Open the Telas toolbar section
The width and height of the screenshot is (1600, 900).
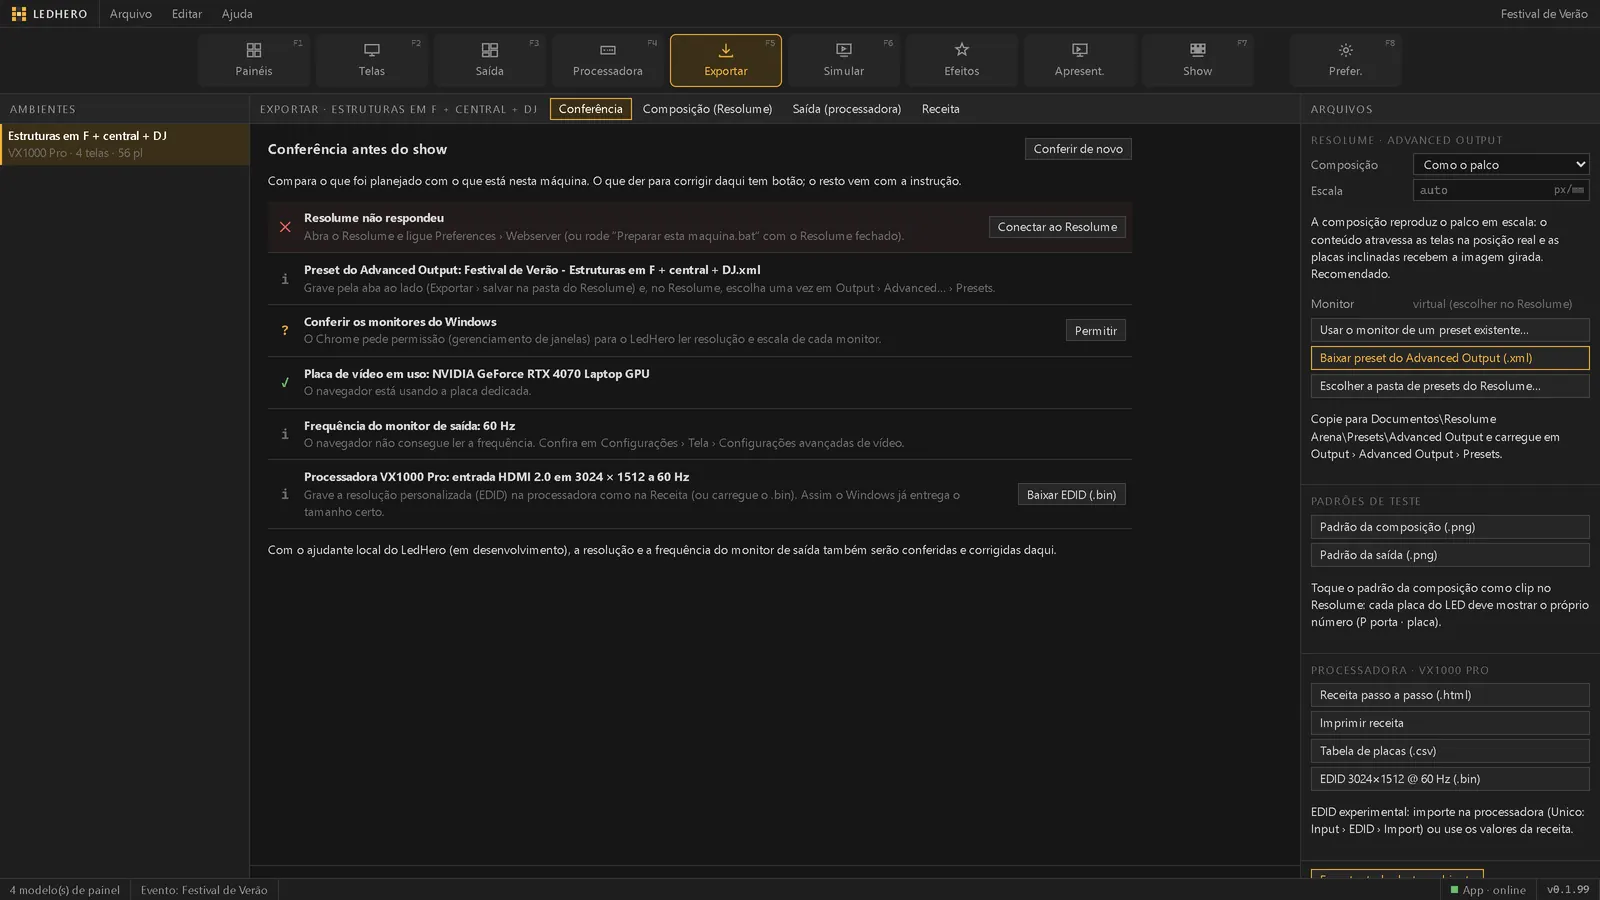tap(372, 60)
